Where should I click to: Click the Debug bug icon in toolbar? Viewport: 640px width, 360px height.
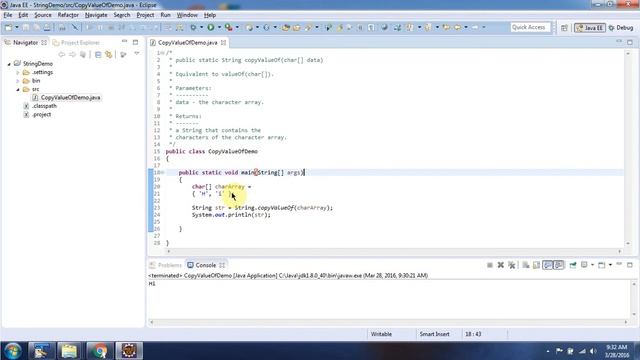click(x=193, y=27)
